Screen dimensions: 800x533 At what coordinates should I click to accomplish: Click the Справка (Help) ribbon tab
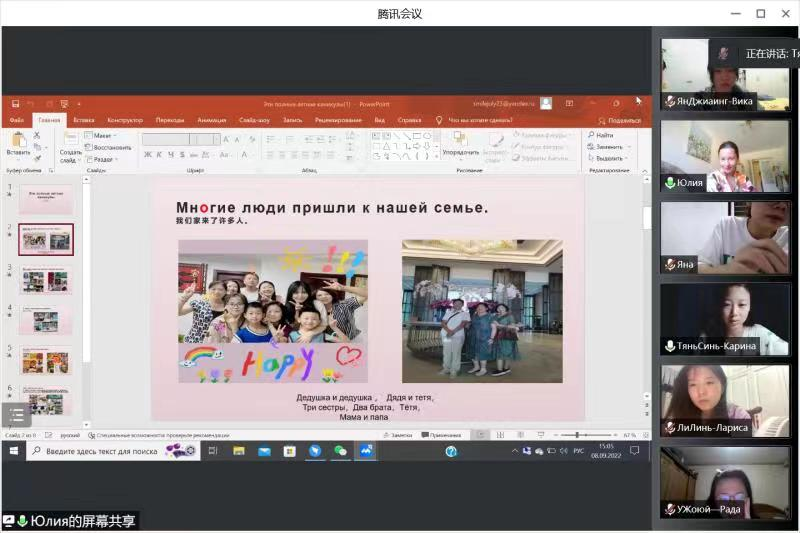410,120
